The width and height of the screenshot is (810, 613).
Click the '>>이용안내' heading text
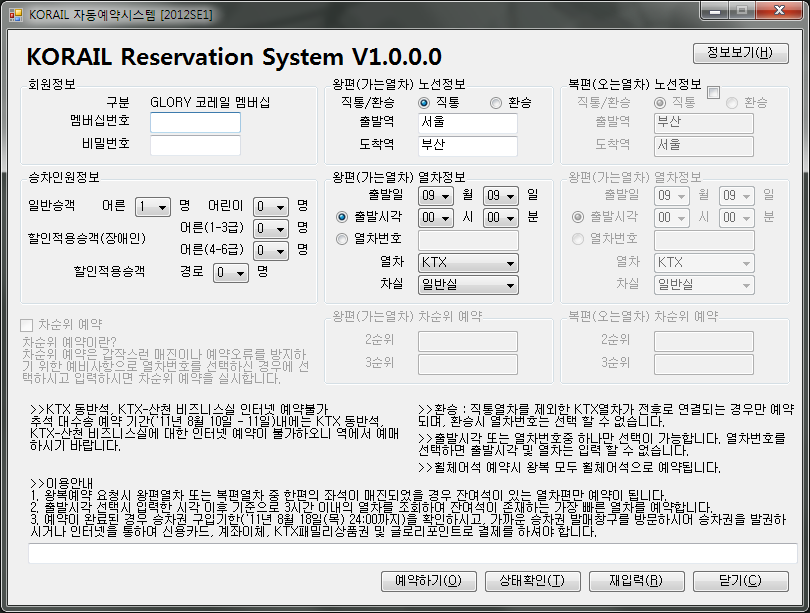coord(61,483)
